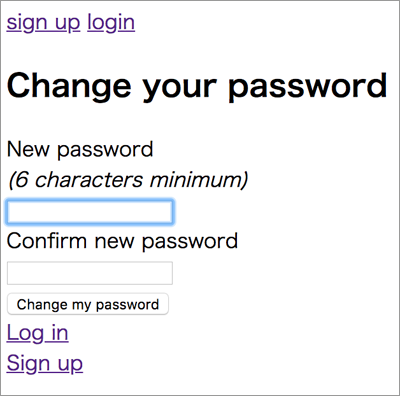Click the italic minimum characters note
Screen dimensions: 400x396
coord(128,180)
